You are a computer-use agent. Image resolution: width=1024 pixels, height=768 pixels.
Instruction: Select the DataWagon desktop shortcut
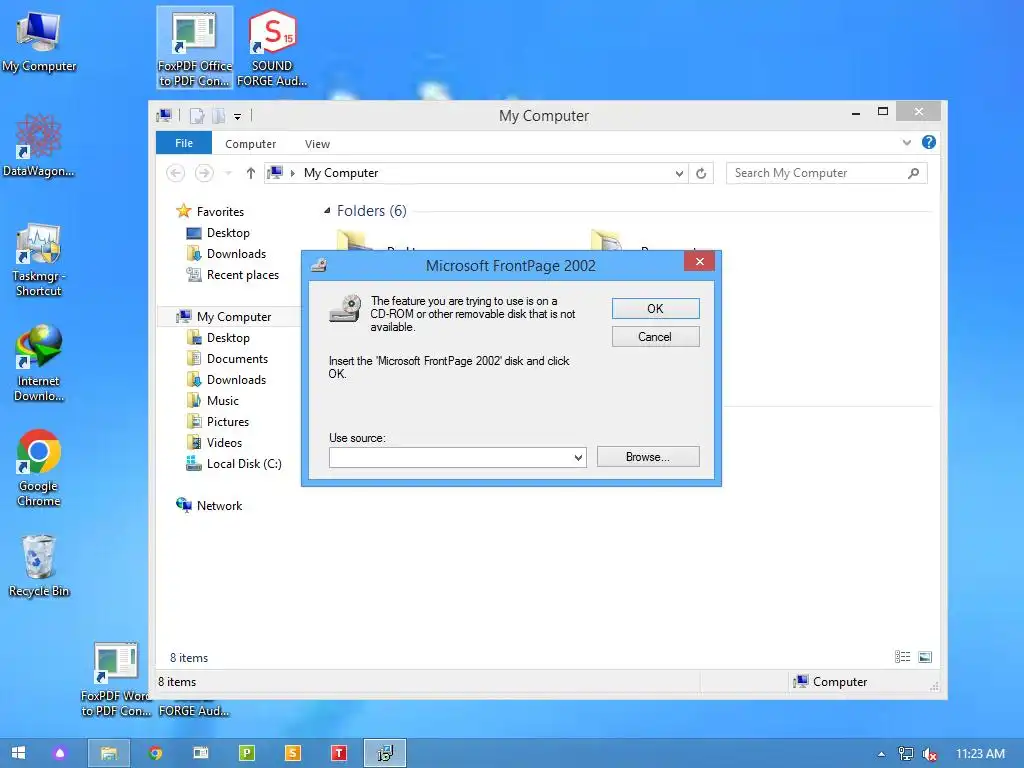[39, 146]
